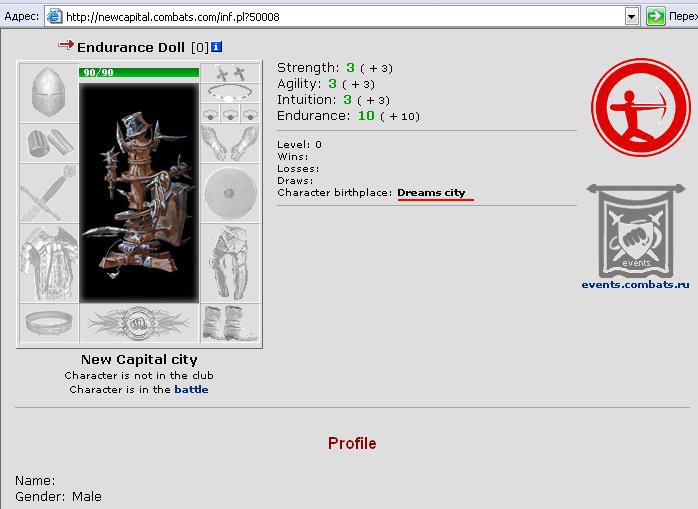Click the Profile heading
The width and height of the screenshot is (698, 509).
[352, 444]
